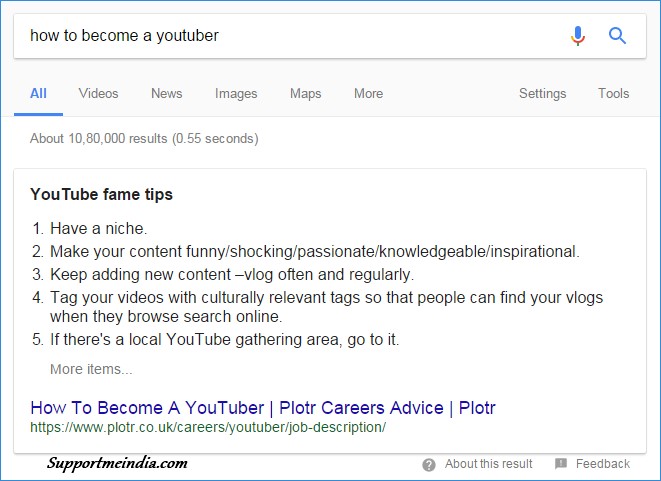Switch to the News tab
The height and width of the screenshot is (481, 661).
point(167,93)
